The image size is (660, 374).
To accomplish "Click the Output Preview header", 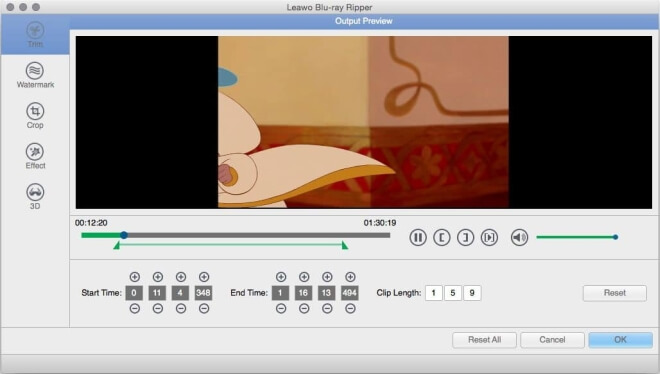I will pos(364,21).
